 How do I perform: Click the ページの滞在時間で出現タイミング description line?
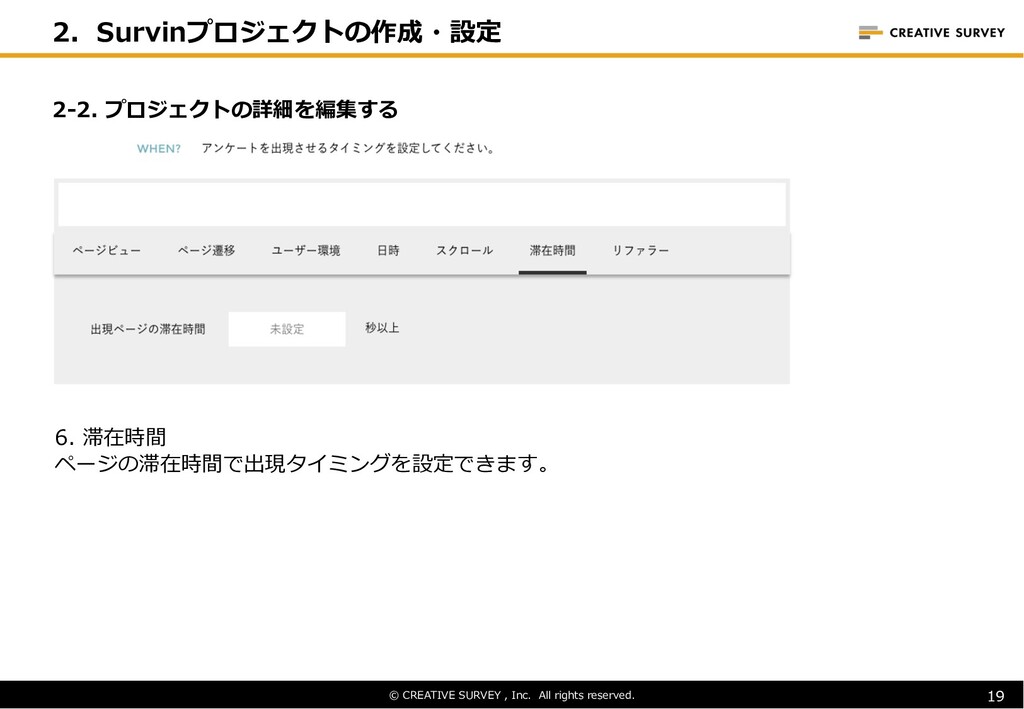pos(302,464)
